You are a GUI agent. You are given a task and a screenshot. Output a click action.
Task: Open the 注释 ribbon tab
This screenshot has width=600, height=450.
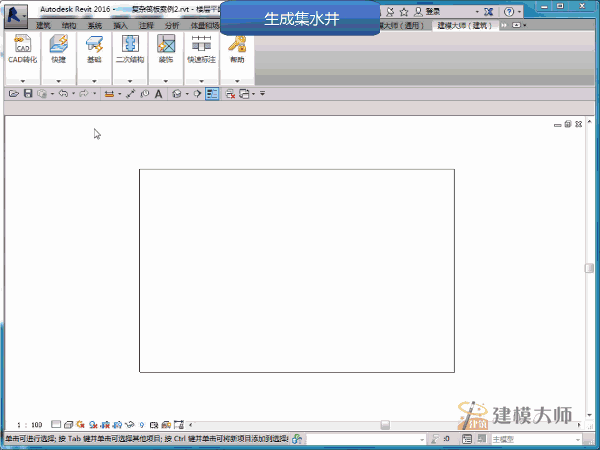pyautogui.click(x=146, y=26)
